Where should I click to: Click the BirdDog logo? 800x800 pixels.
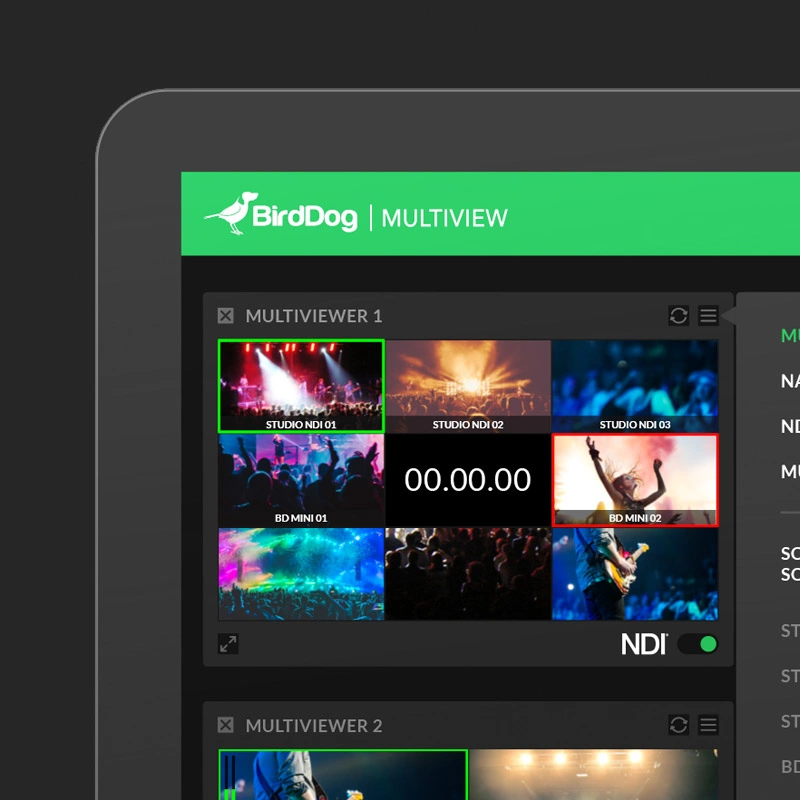click(281, 214)
